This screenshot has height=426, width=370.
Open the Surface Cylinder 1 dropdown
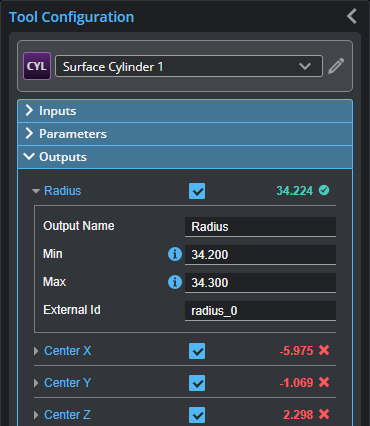pos(189,66)
